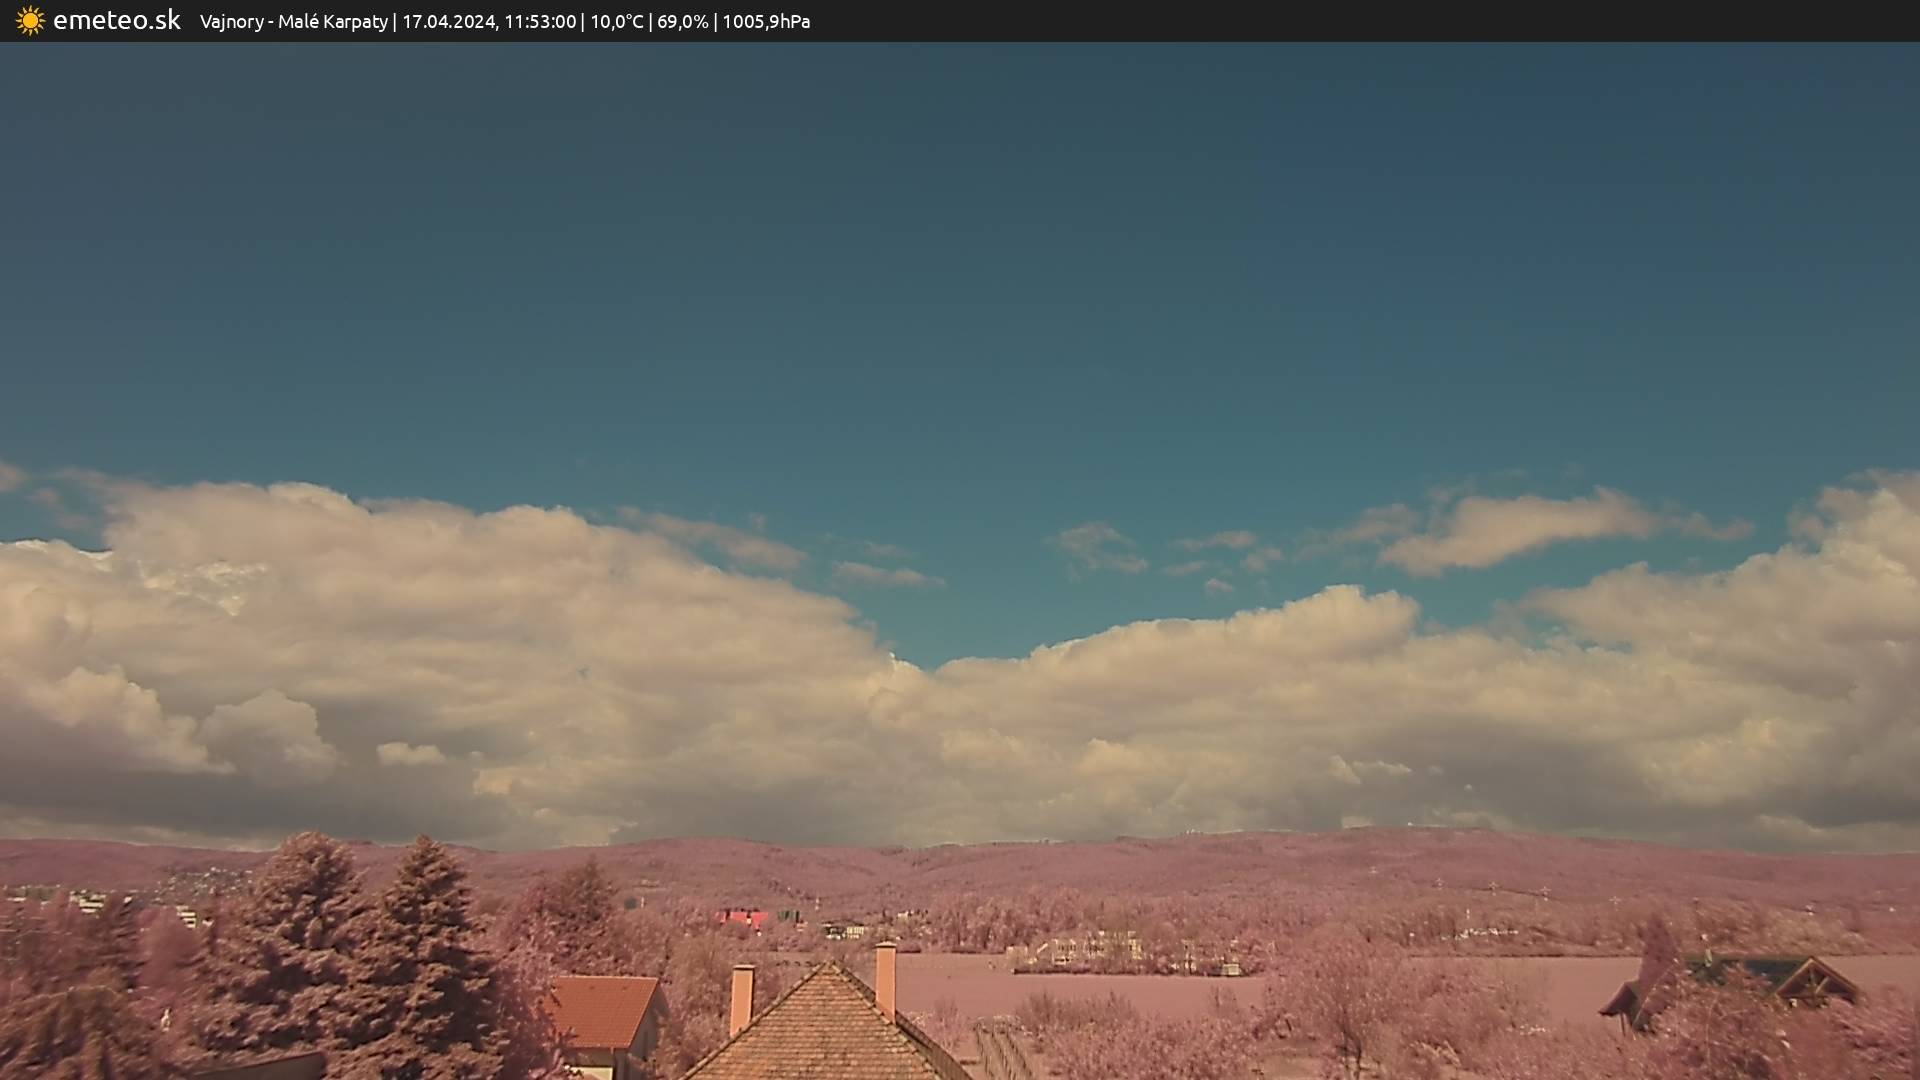
Task: Click the clear blue sky area at the top
Action: [x=960, y=250]
